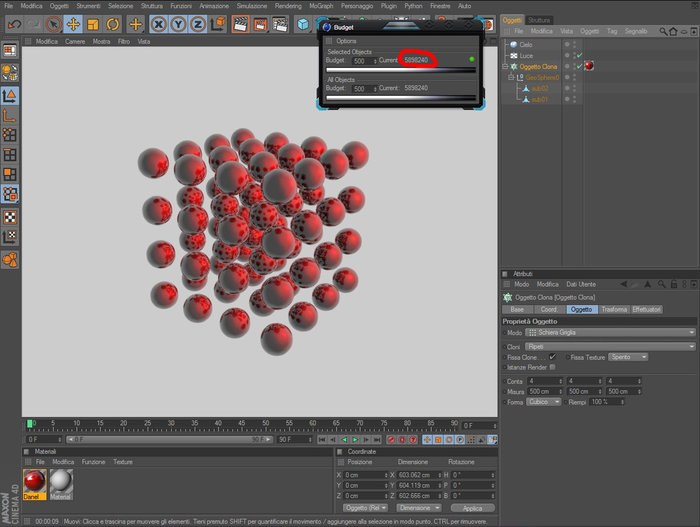Activate the Rotate tool in the top toolbar

pos(112,24)
